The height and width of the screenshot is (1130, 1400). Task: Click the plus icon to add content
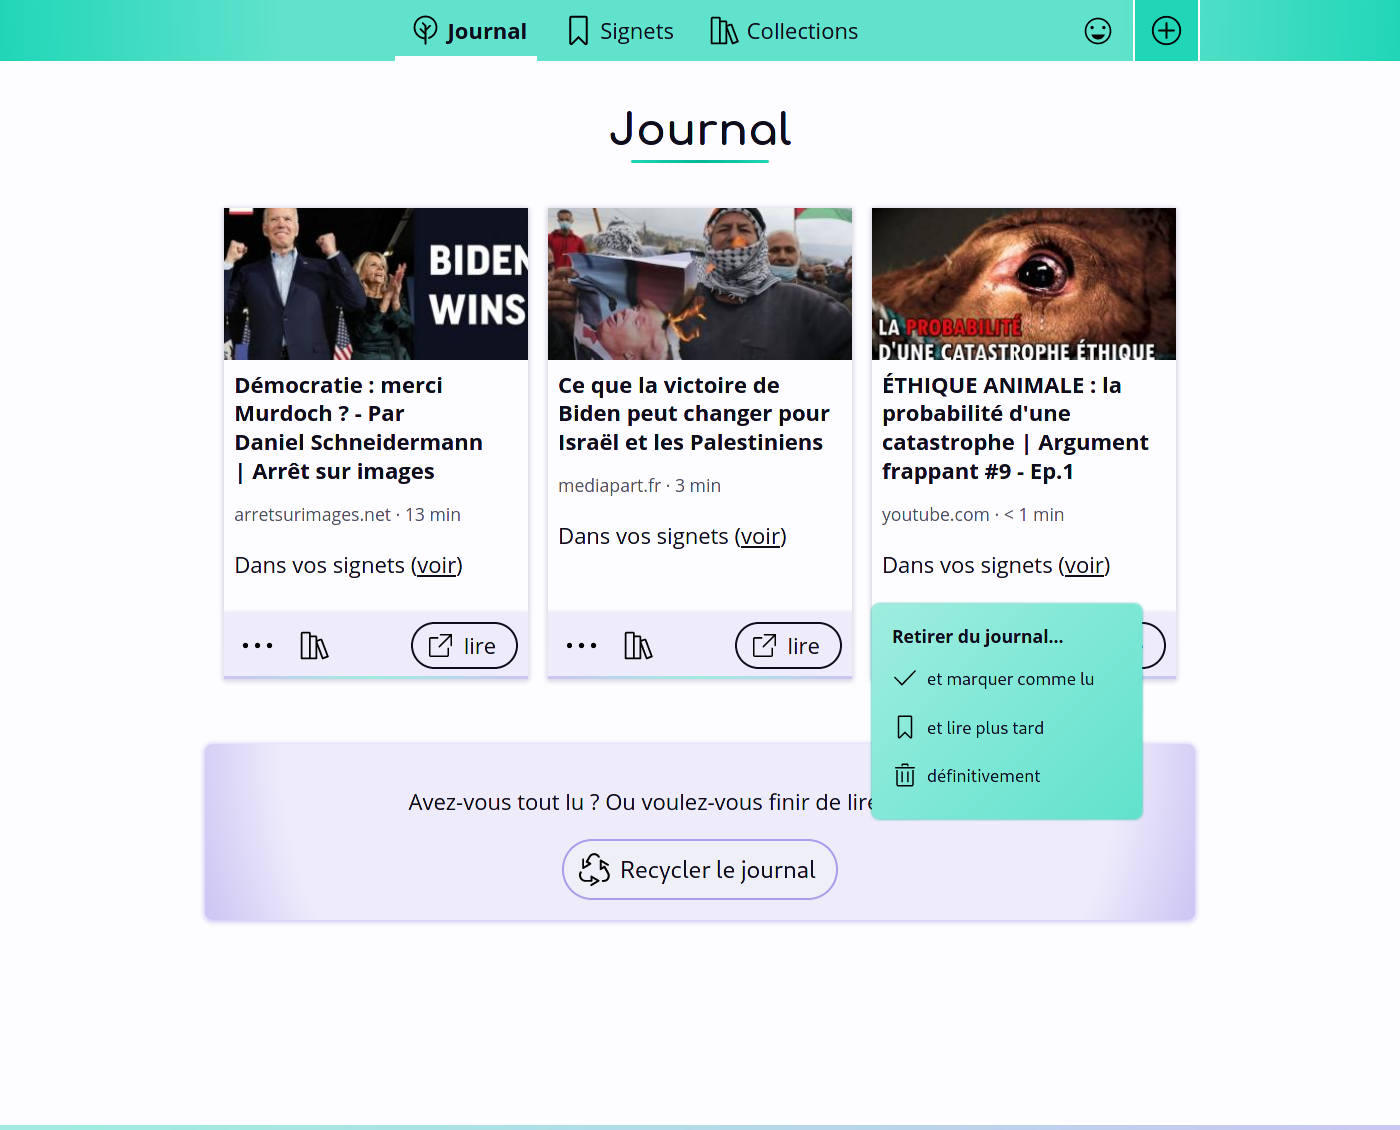click(x=1166, y=30)
